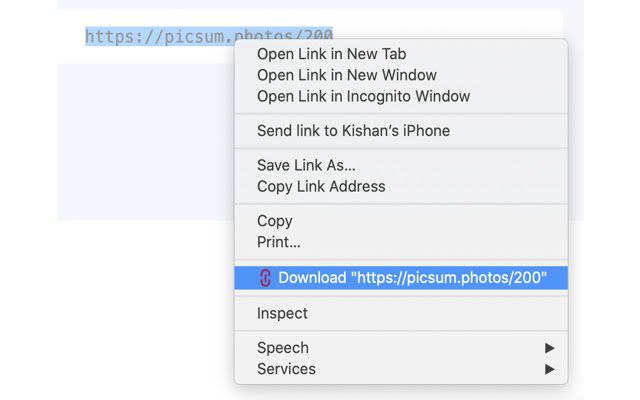Select Open Link in Incognito Window

[363, 96]
